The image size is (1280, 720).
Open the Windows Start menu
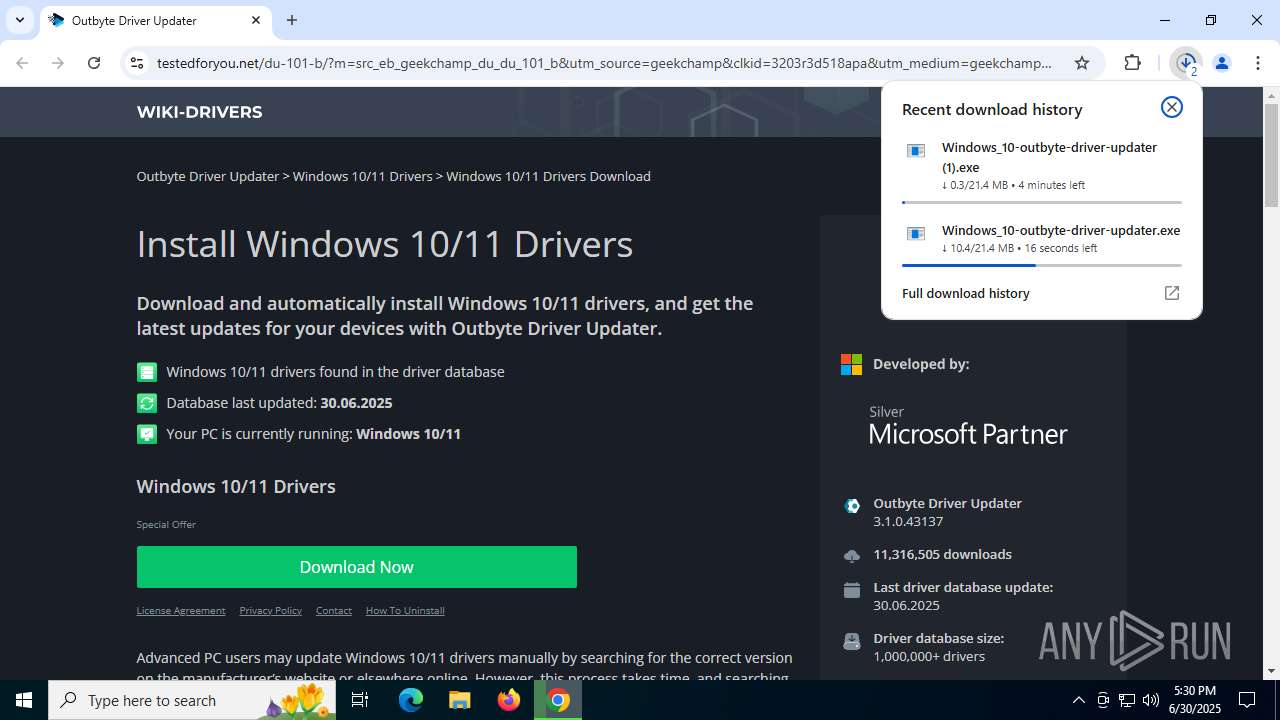[x=24, y=700]
